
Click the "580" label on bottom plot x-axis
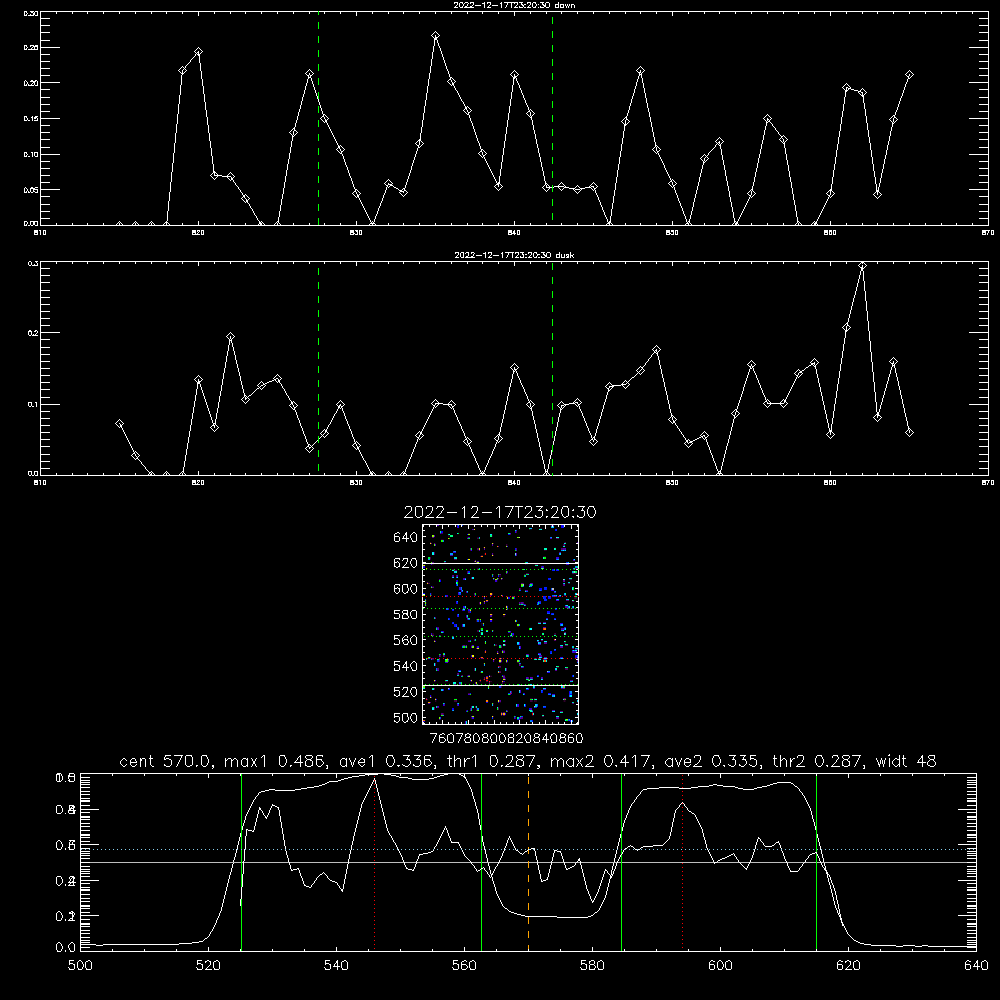pos(592,966)
